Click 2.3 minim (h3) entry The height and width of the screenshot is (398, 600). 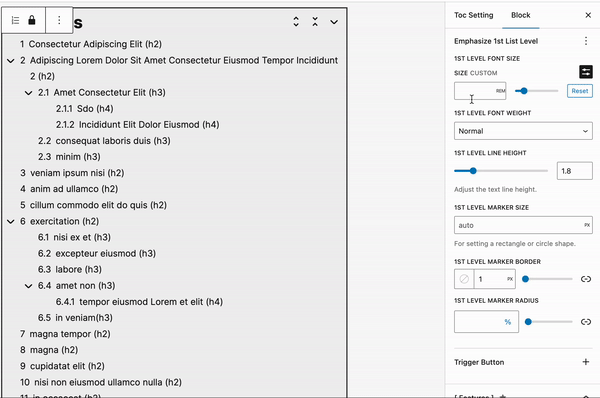click(69, 157)
